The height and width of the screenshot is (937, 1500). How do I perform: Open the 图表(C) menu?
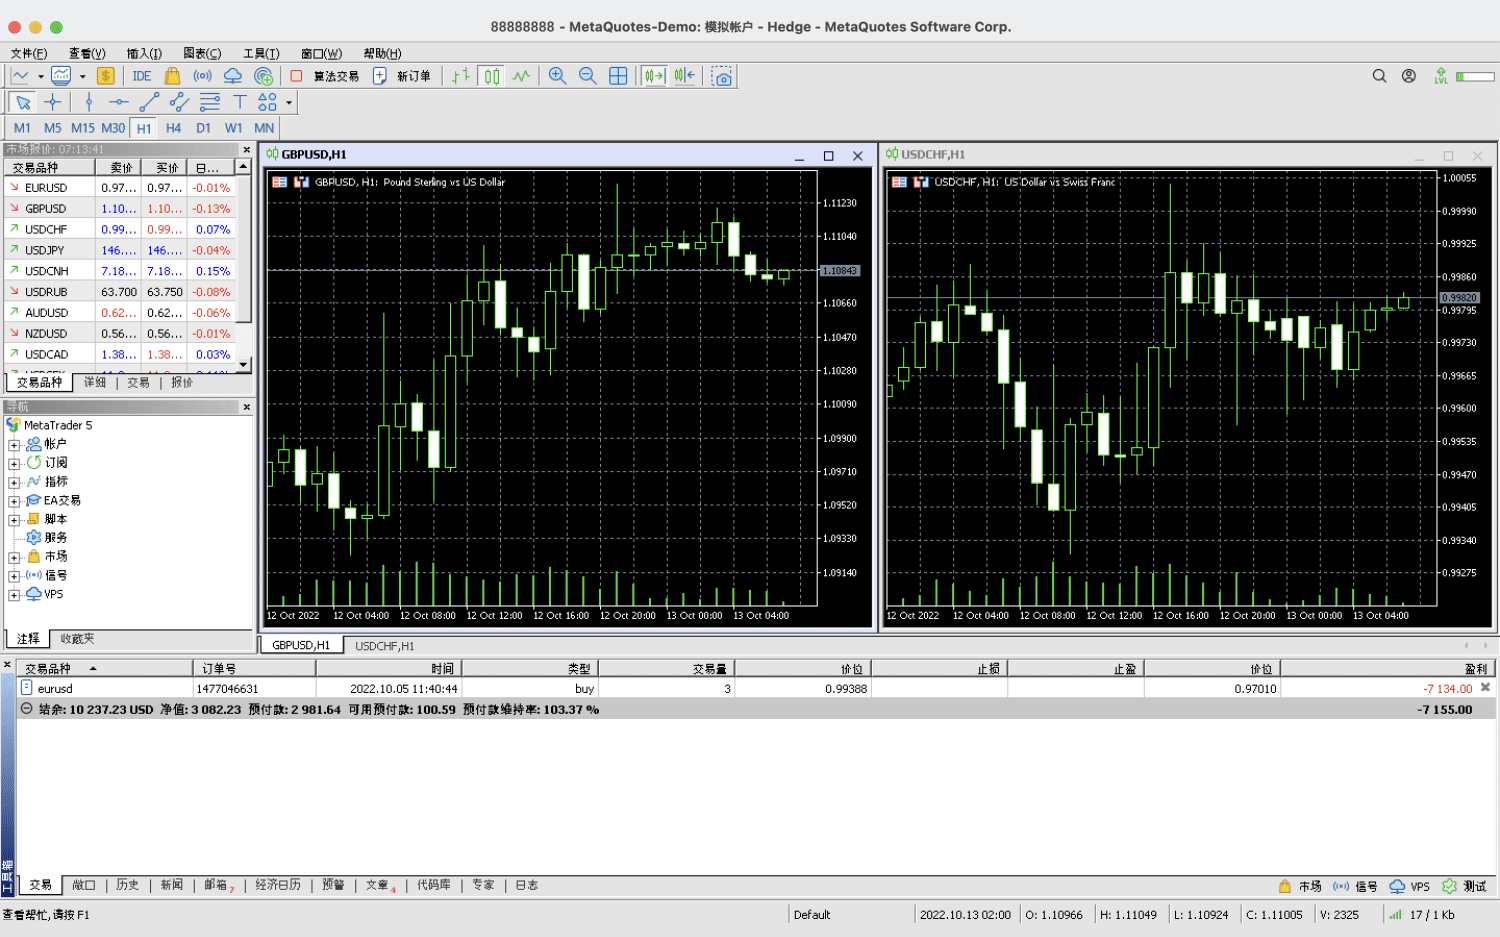[202, 53]
